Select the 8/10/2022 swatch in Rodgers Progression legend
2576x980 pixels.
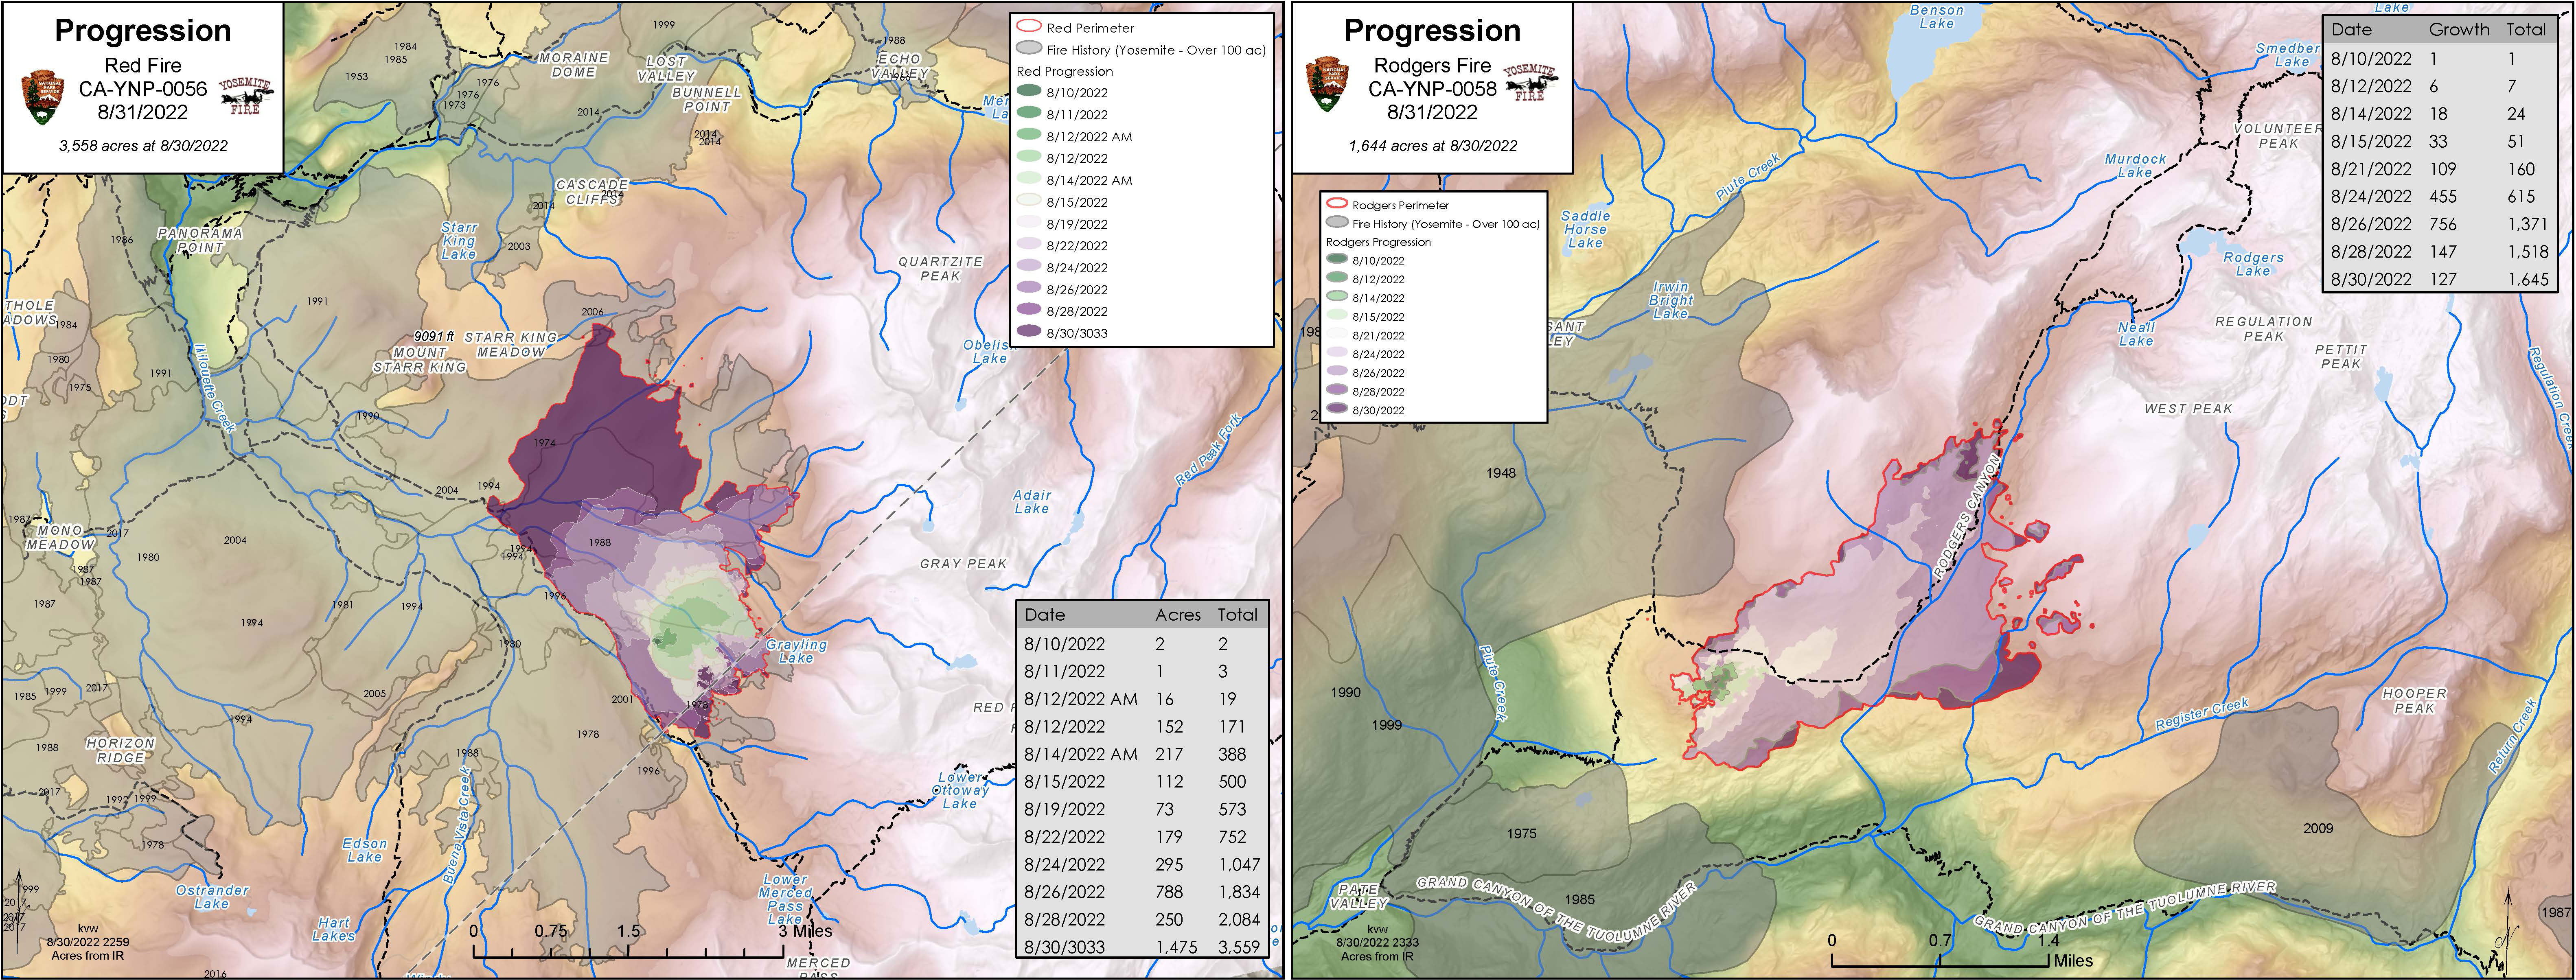pyautogui.click(x=1337, y=260)
